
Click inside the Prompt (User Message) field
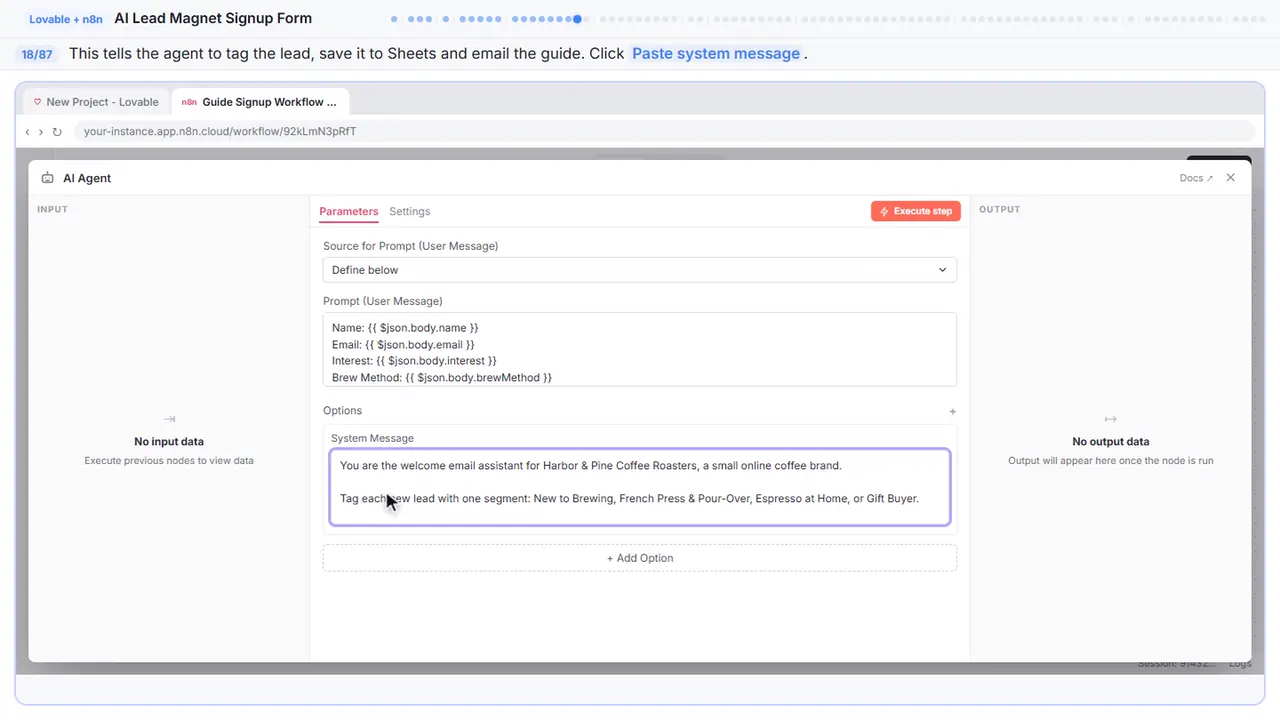coord(640,349)
